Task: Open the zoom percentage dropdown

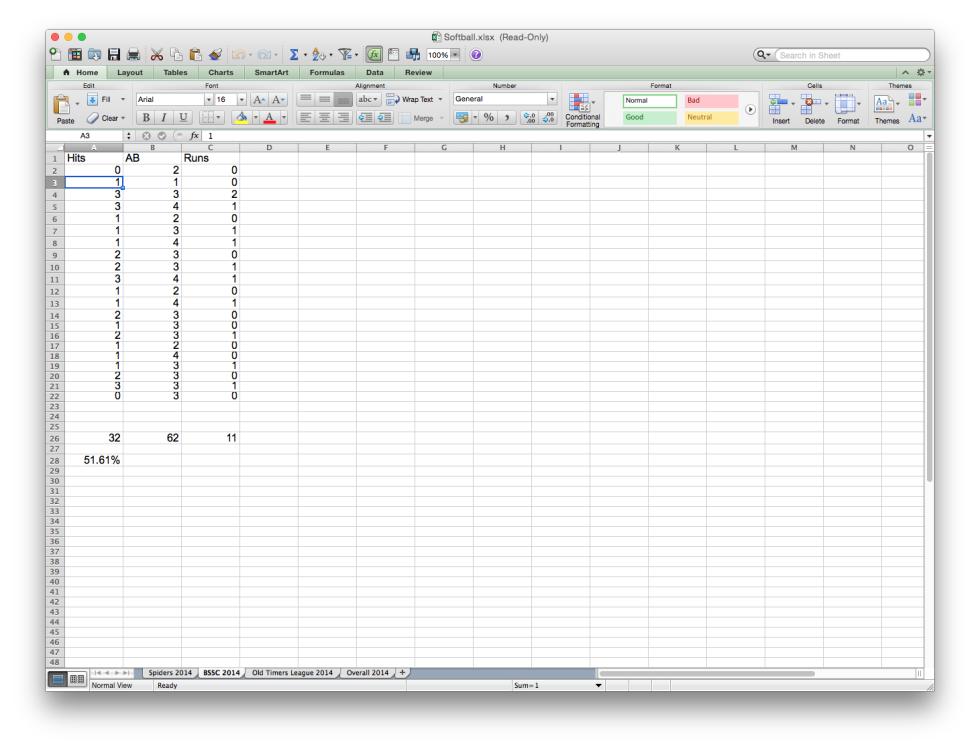Action: point(455,55)
